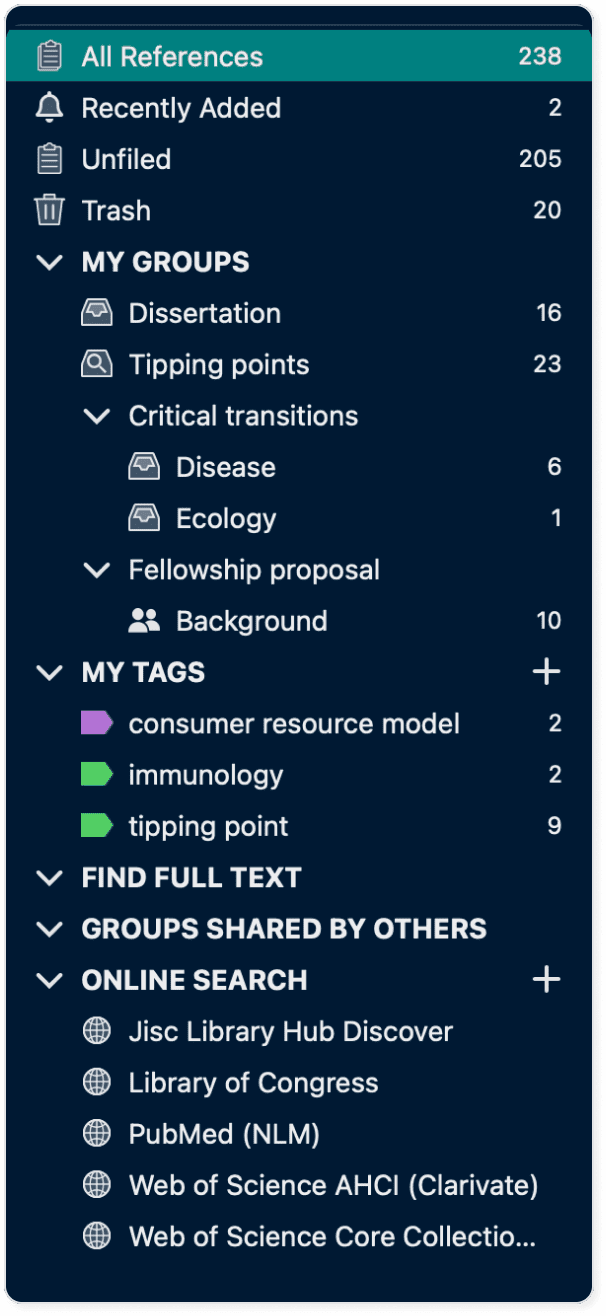
Task: Collapse the Critical transitions group set
Action: point(96,416)
